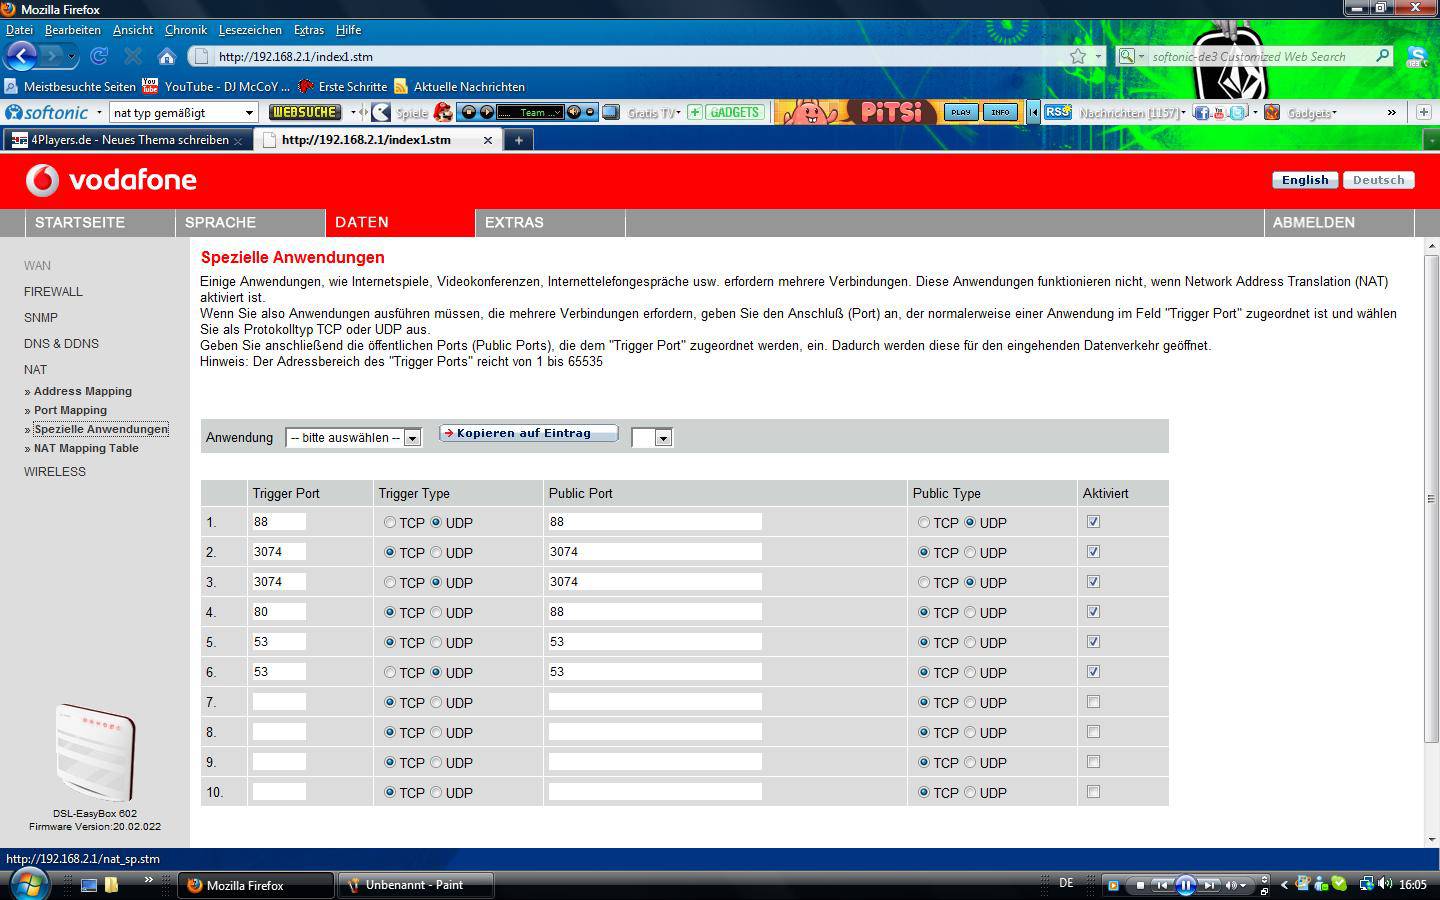Open the entry number dropdown beside Kopieren

point(652,438)
